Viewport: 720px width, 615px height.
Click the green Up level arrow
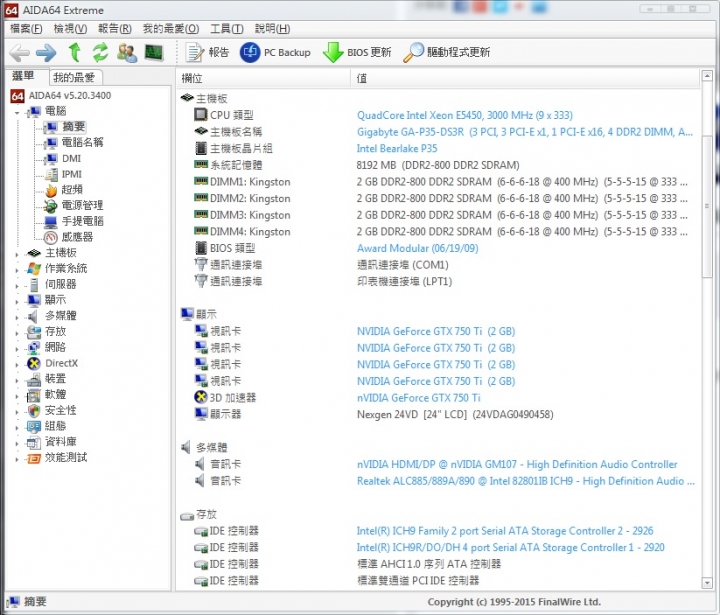click(74, 52)
